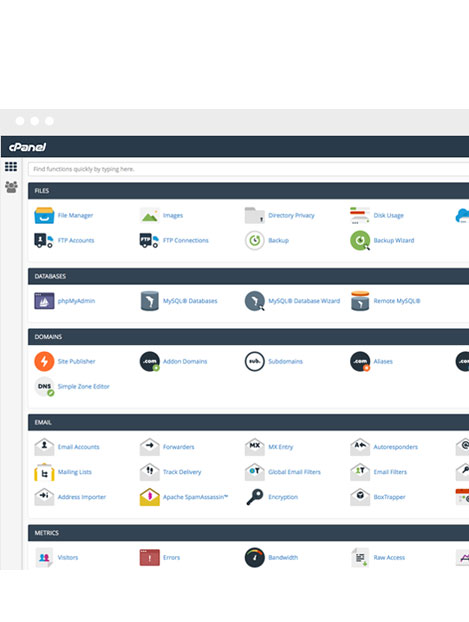Click the Address Importer icon
The width and height of the screenshot is (469, 622).
coord(44,497)
